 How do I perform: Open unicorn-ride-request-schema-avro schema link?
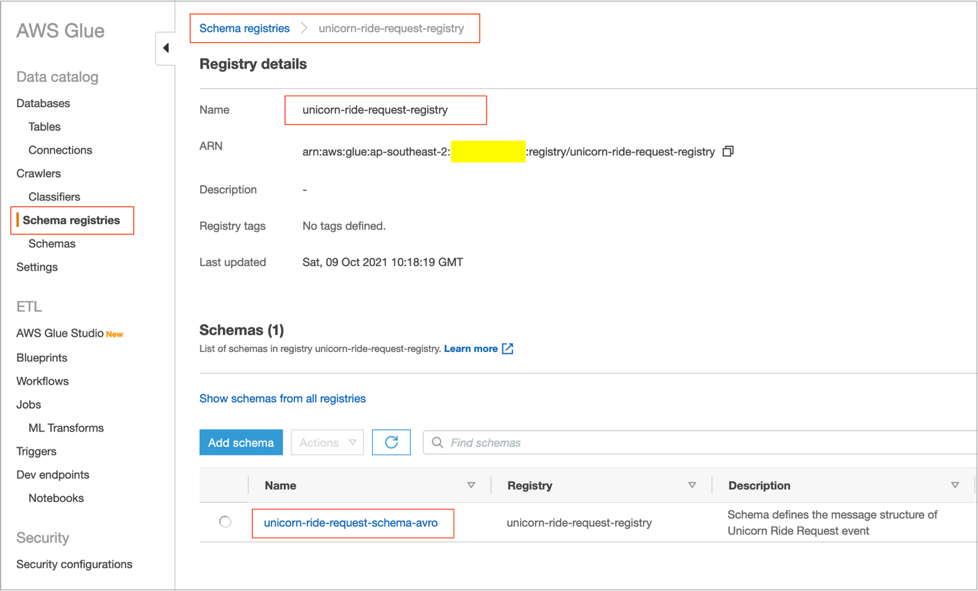coord(351,523)
